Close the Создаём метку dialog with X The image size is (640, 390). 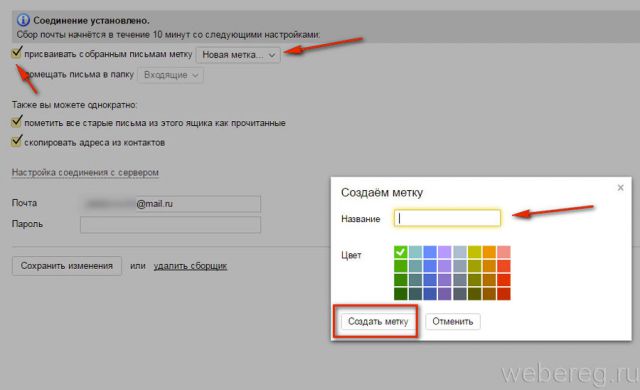pos(620,188)
